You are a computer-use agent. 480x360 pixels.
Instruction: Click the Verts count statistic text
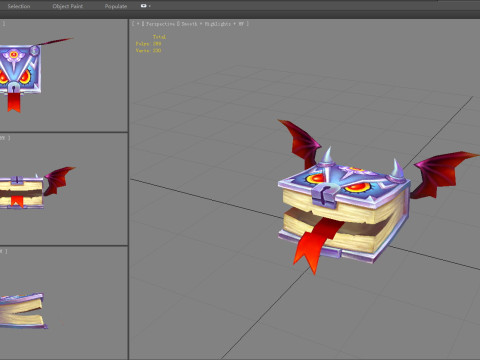click(148, 51)
